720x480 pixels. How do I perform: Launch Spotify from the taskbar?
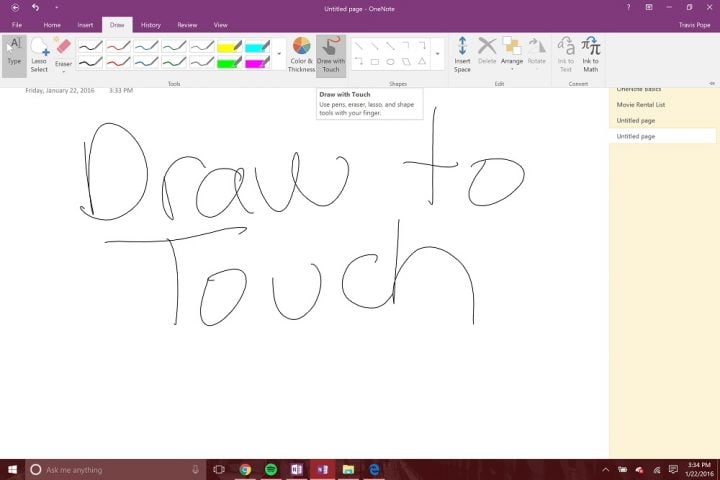click(271, 469)
